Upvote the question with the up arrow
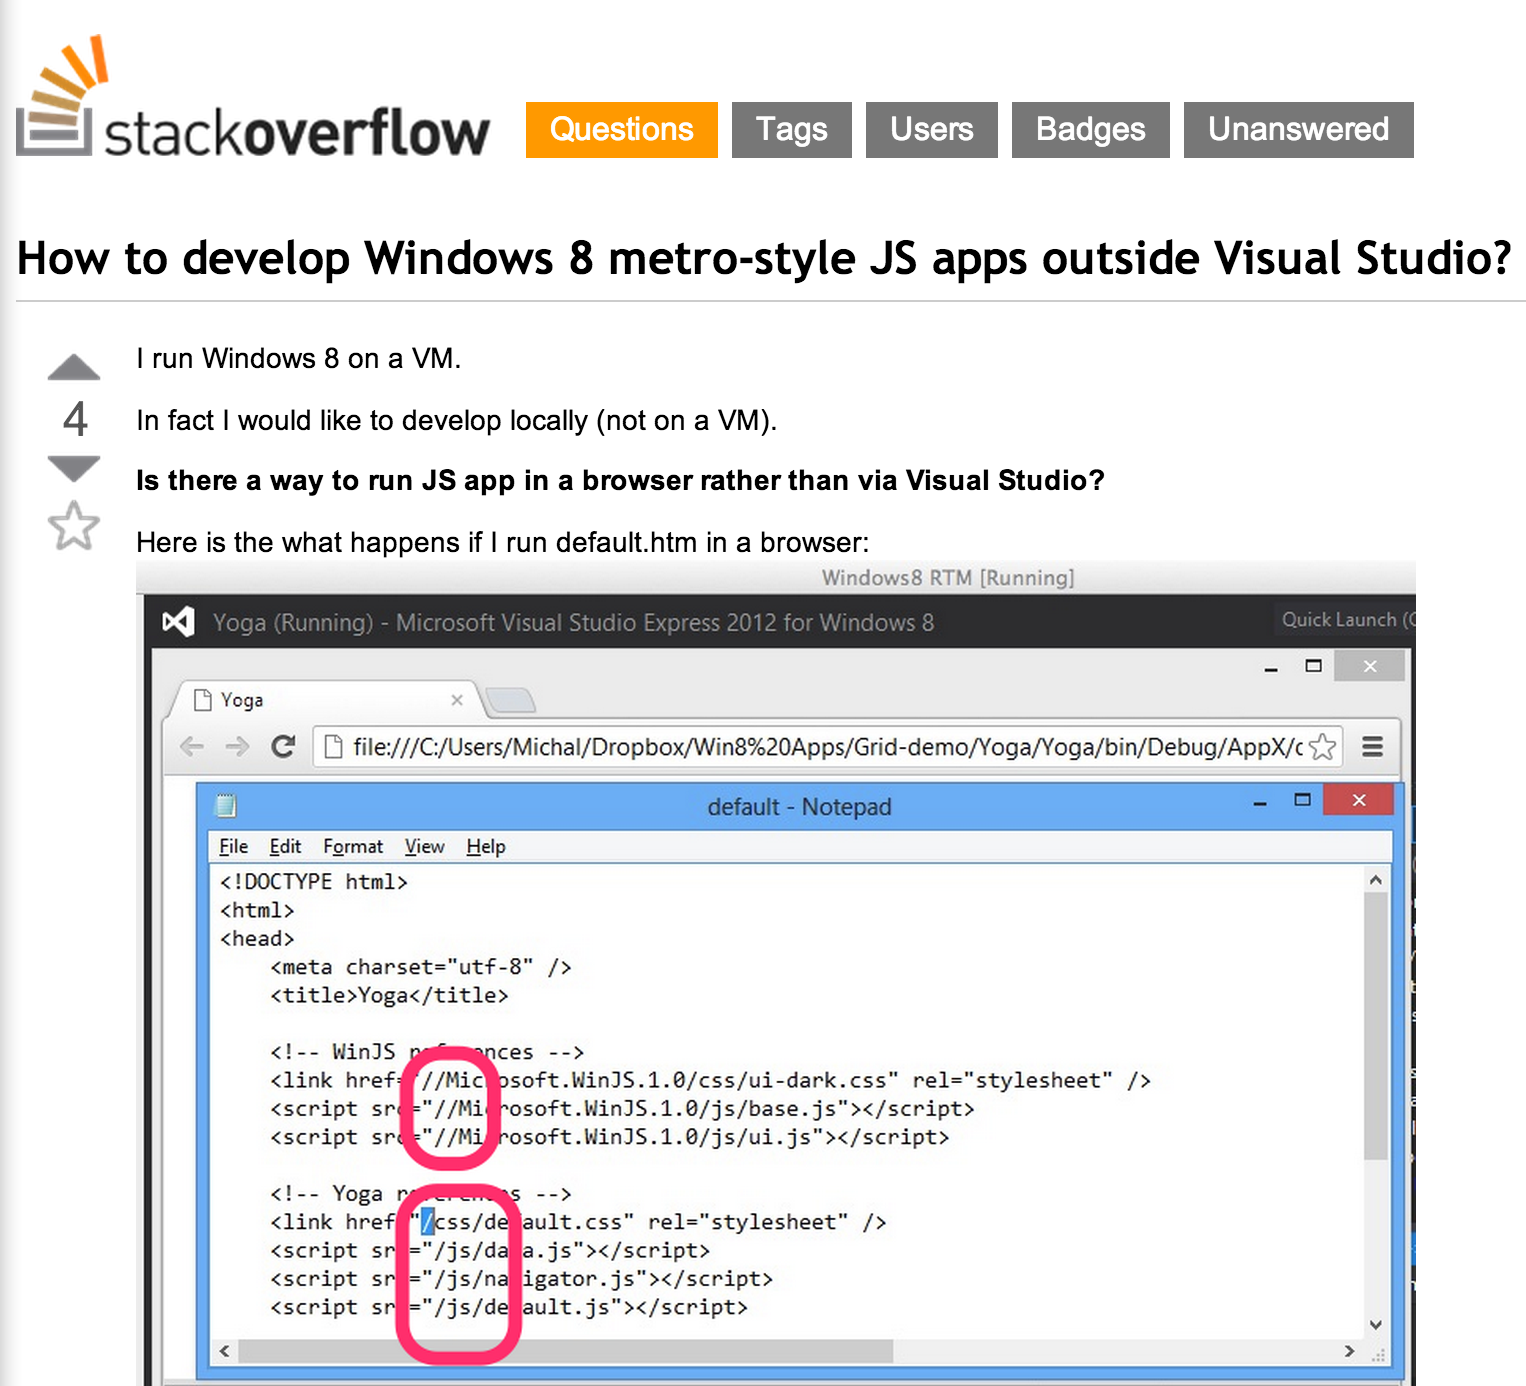 [74, 367]
